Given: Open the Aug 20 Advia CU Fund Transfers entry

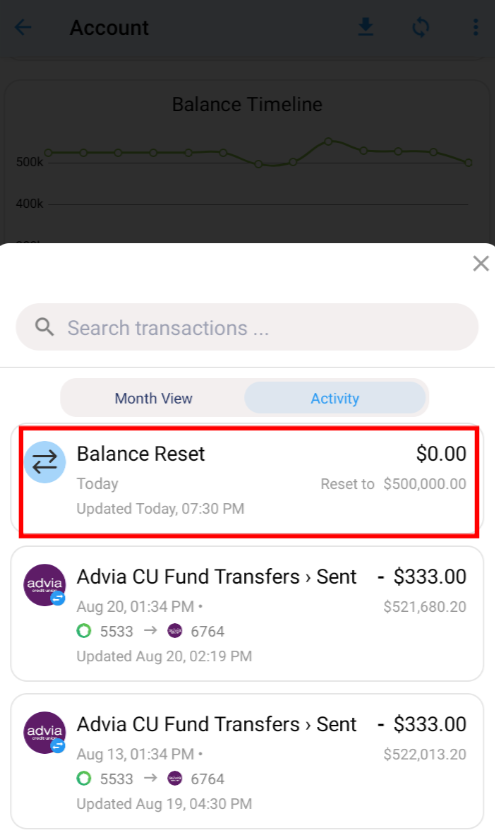Looking at the screenshot, I should pyautogui.click(x=247, y=614).
